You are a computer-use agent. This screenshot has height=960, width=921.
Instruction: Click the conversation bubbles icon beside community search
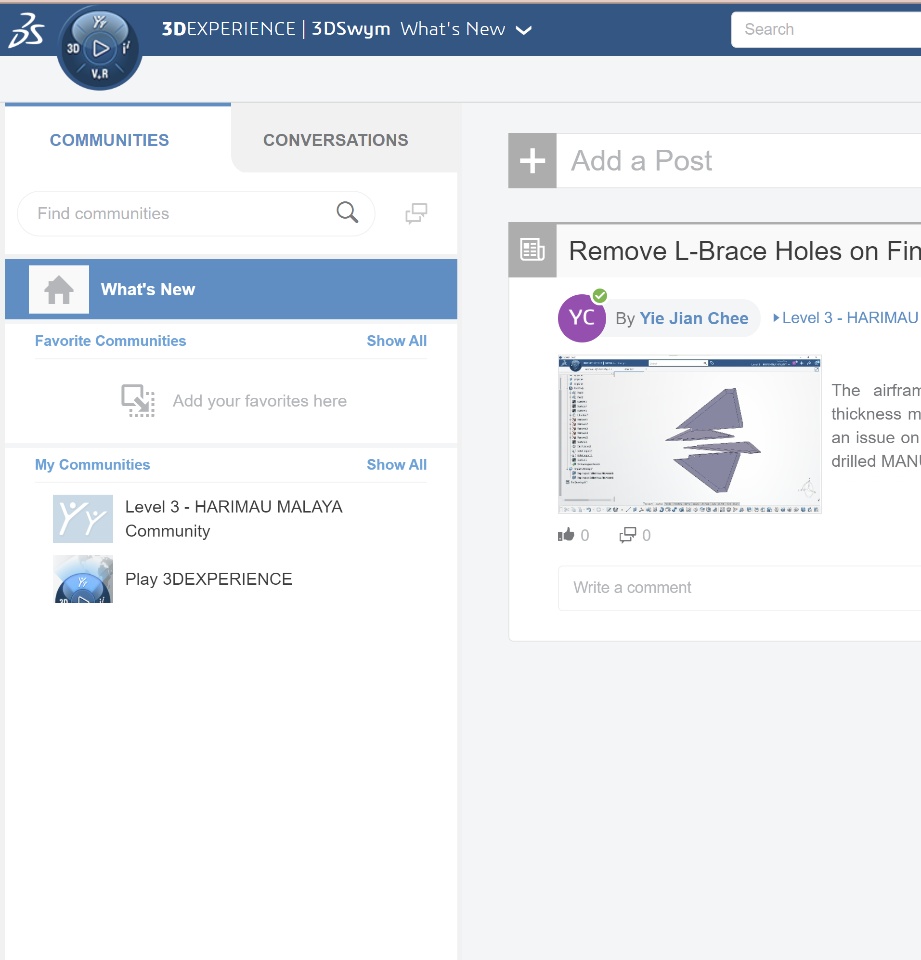416,213
